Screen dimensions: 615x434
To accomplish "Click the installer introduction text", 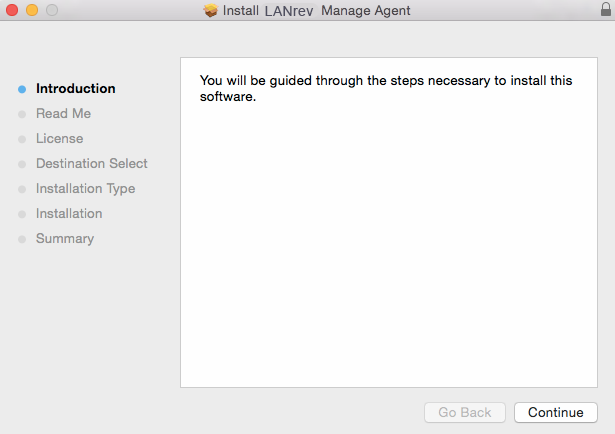I will (386, 88).
